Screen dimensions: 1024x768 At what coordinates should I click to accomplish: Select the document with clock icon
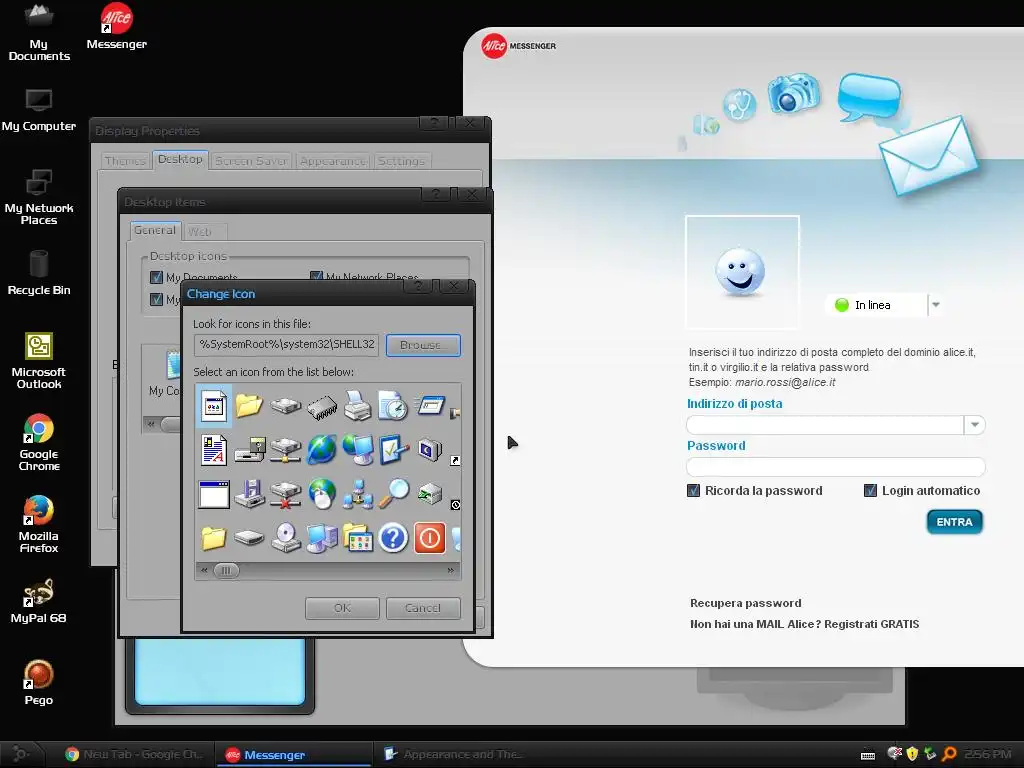tap(393, 406)
